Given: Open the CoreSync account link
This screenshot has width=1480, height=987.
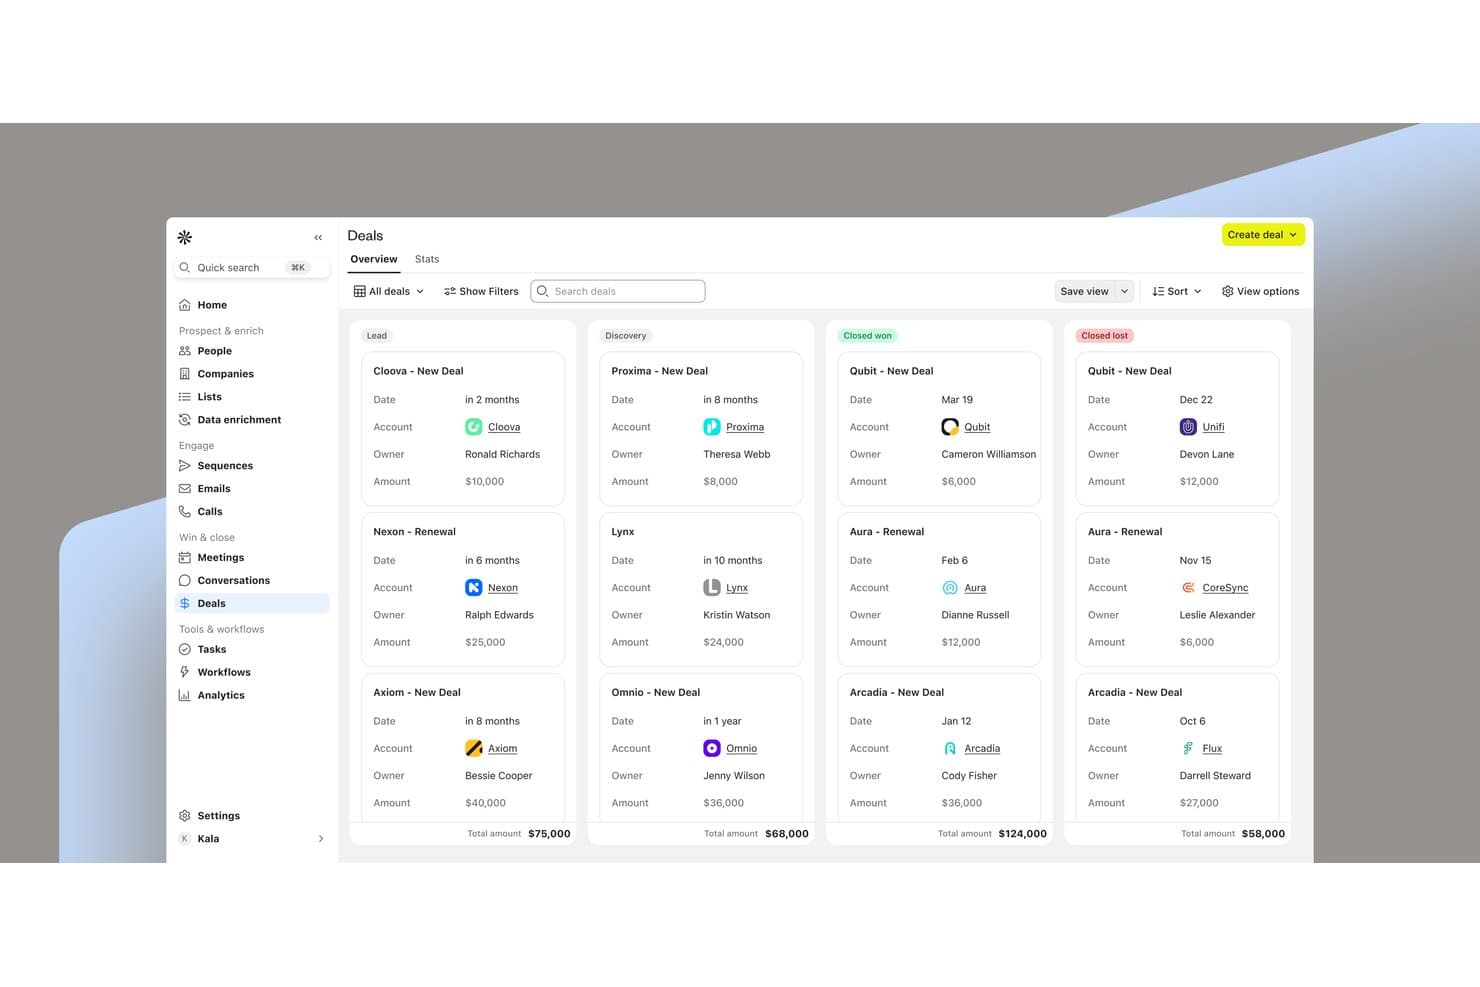Looking at the screenshot, I should coord(1225,589).
